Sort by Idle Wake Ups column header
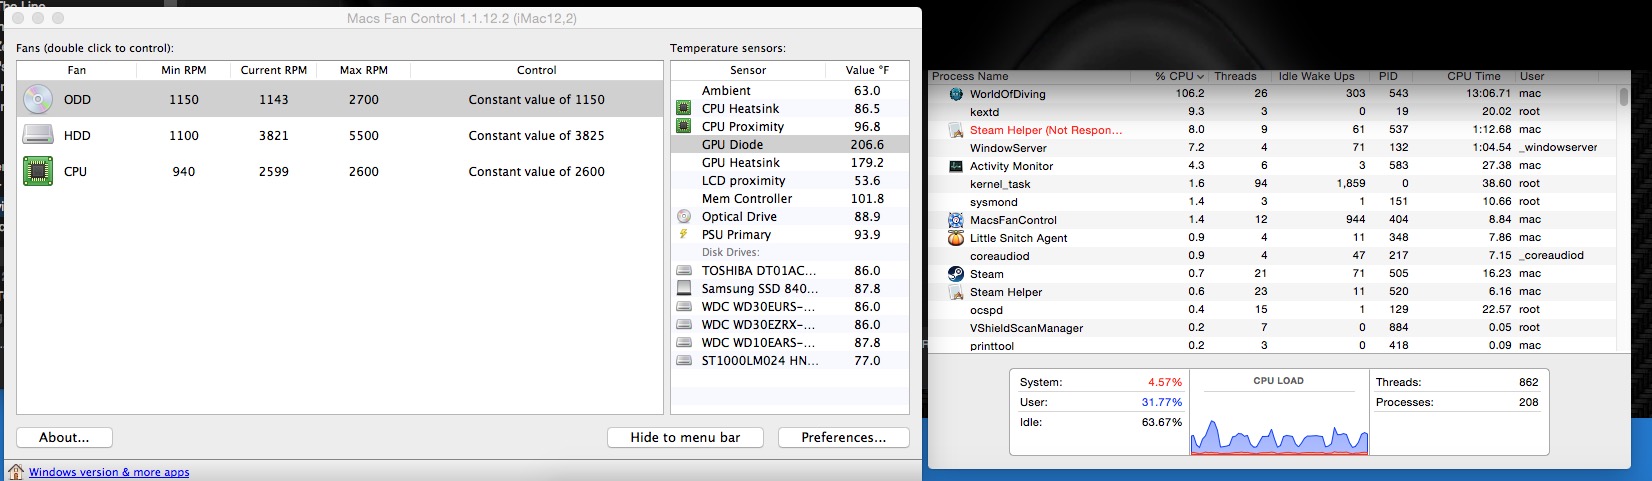Viewport: 1652px width, 481px height. [1317, 76]
